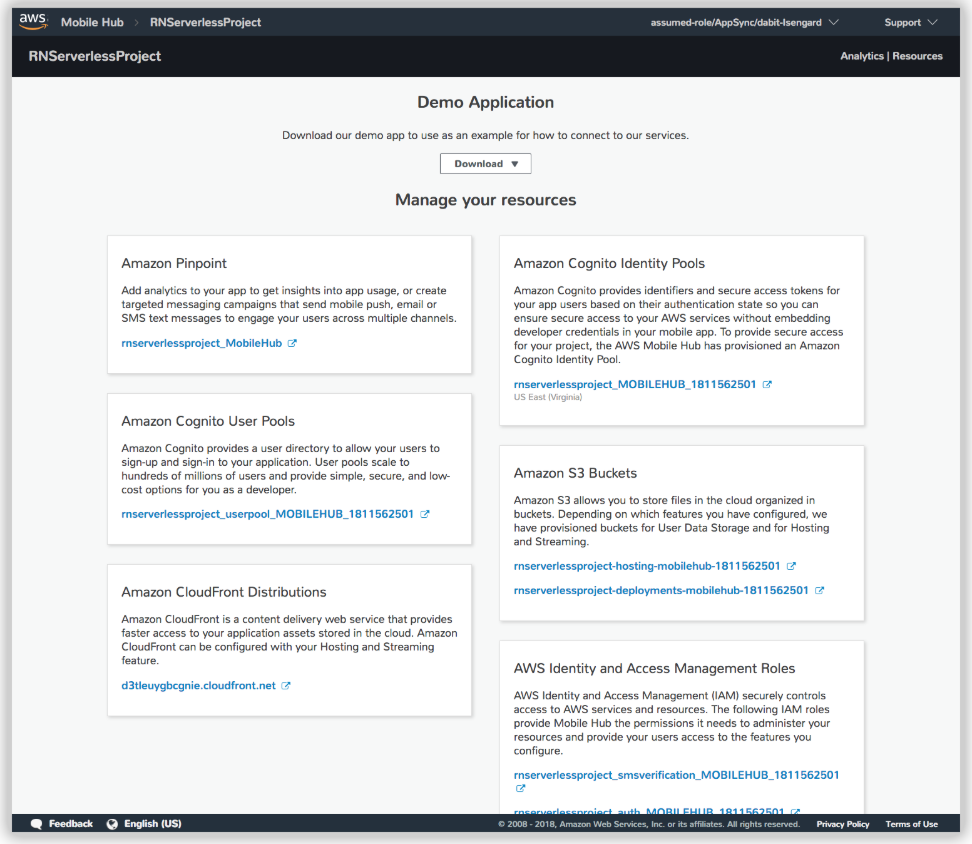The height and width of the screenshot is (844, 972).
Task: Open RNServerlessProject breadcrumb item
Action: (205, 22)
